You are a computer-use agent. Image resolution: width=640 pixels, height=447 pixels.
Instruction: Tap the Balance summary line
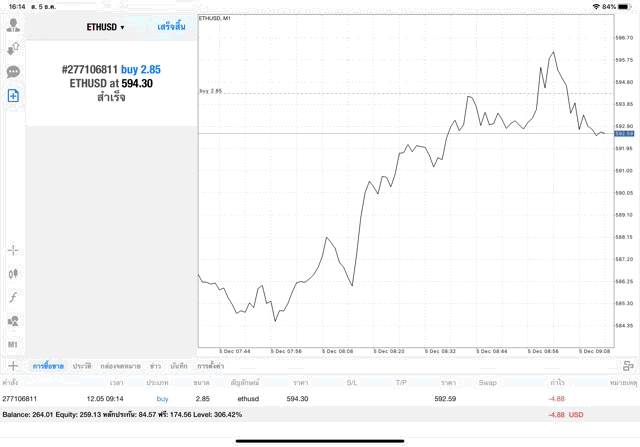pyautogui.click(x=122, y=415)
